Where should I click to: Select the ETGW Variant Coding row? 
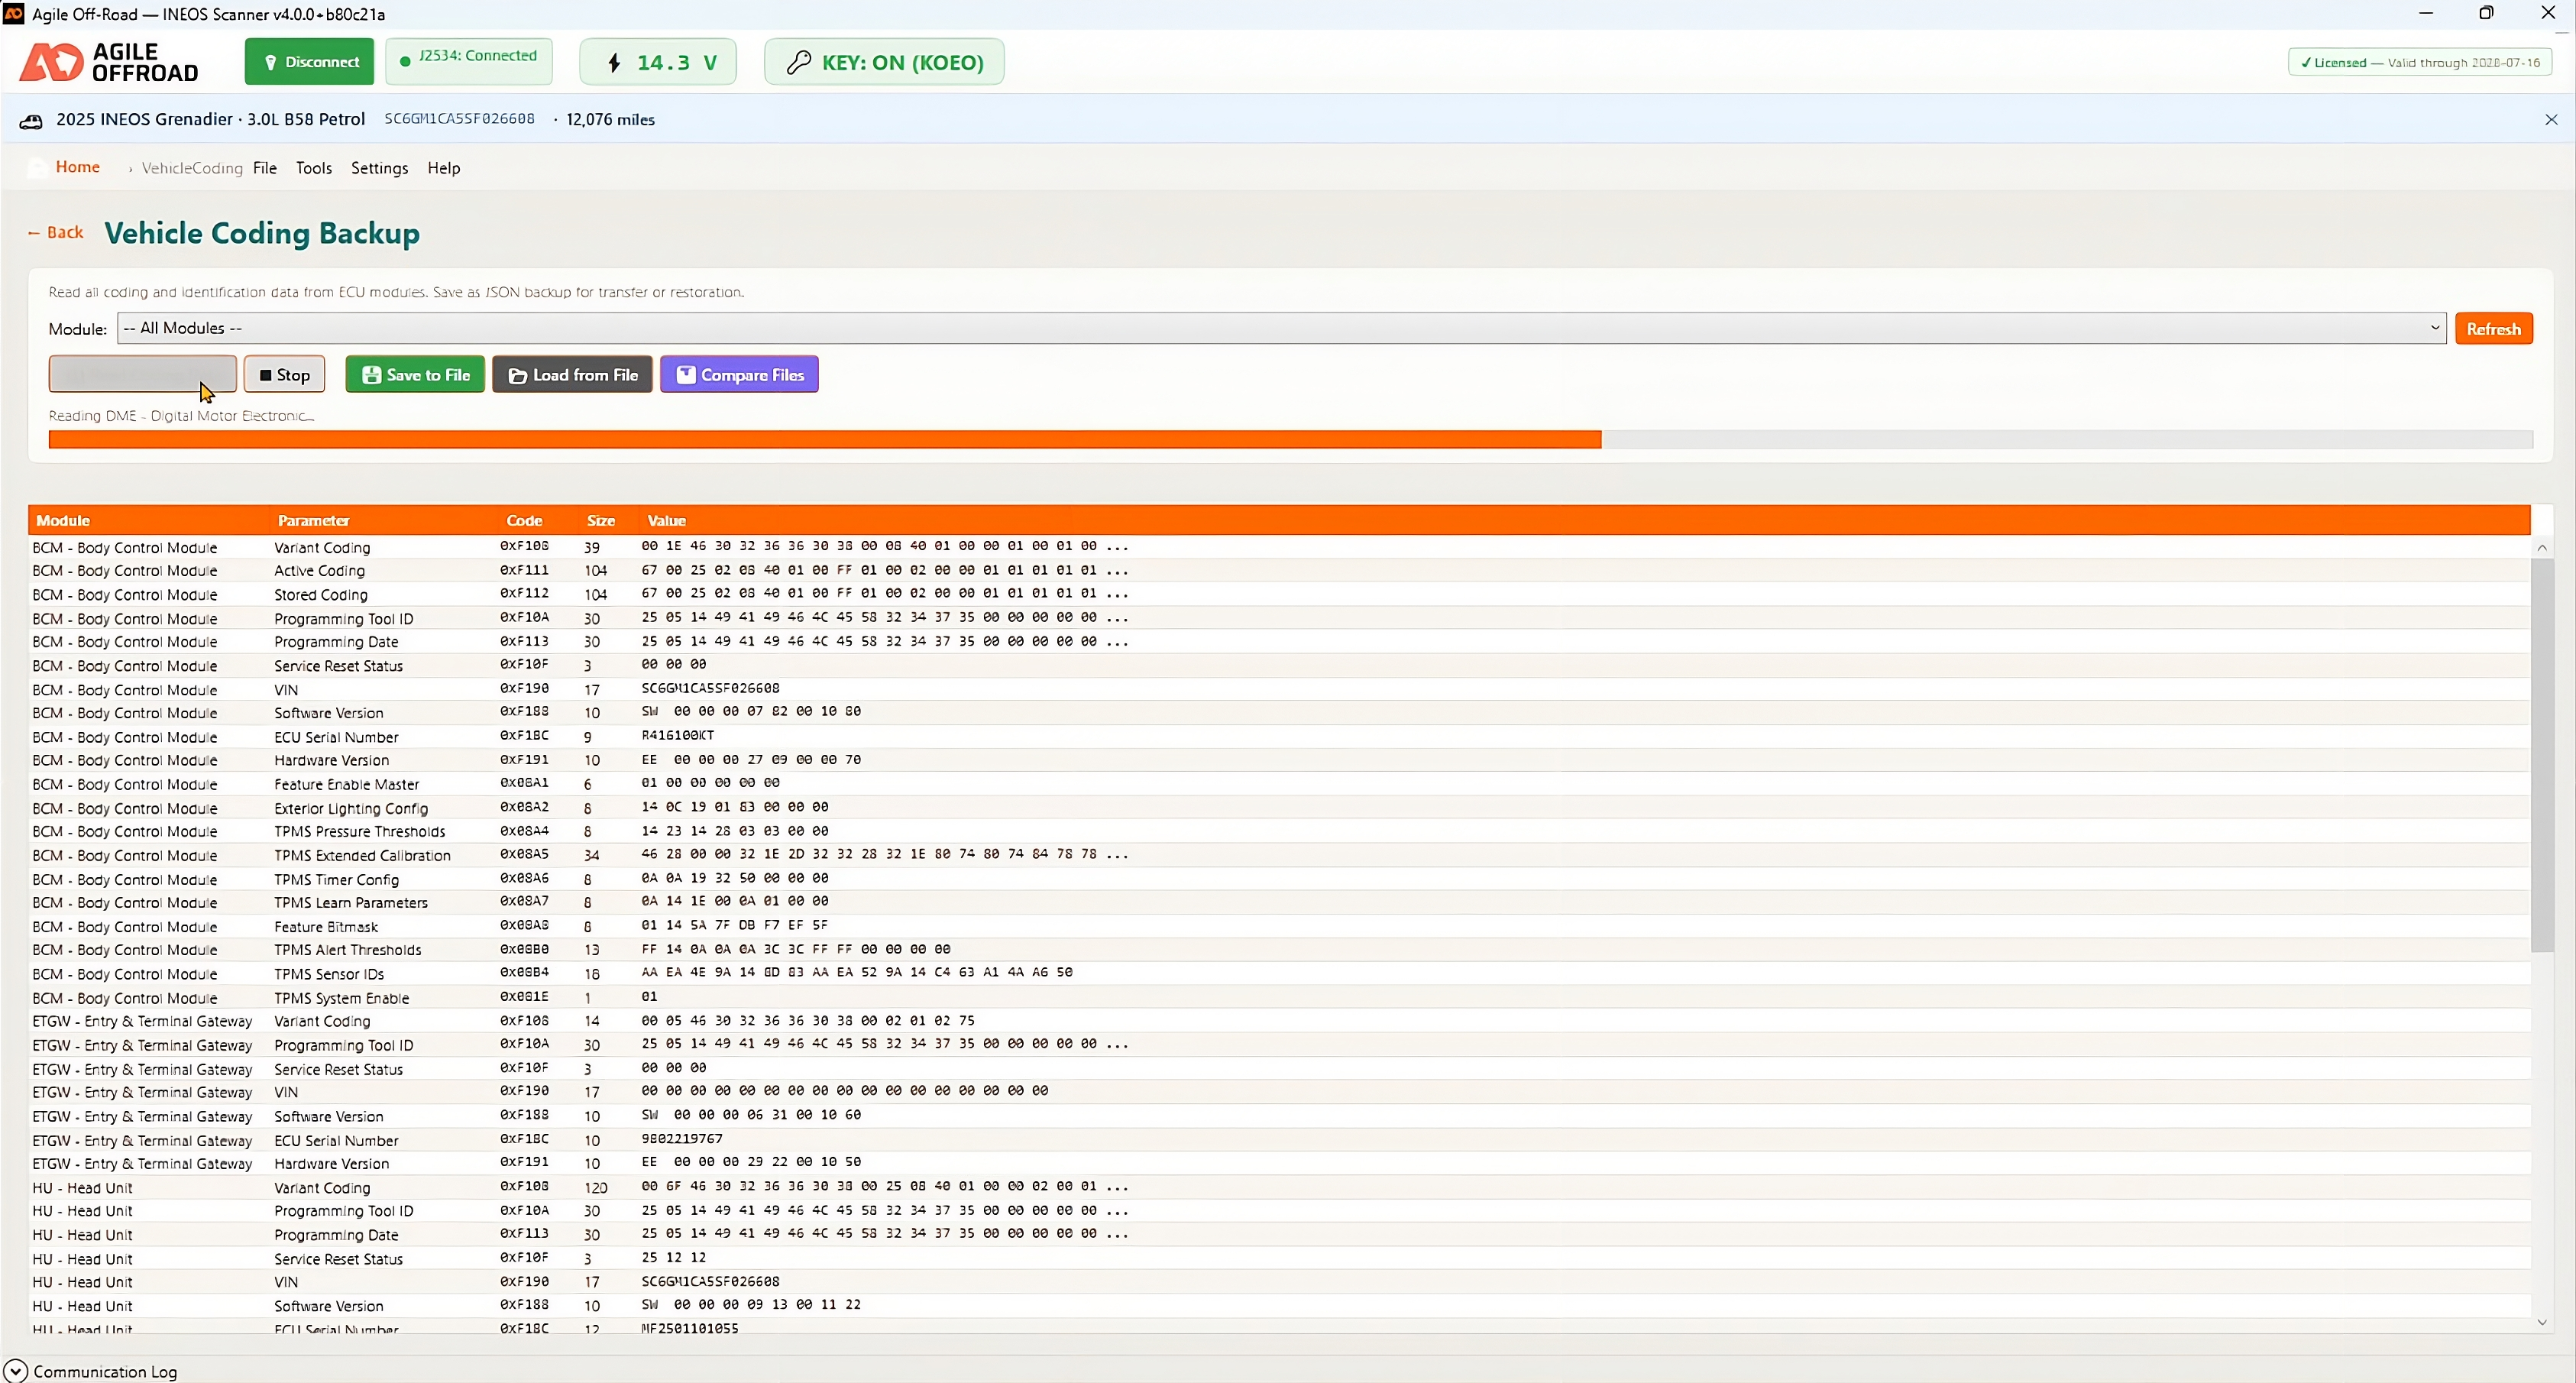coord(1280,1021)
